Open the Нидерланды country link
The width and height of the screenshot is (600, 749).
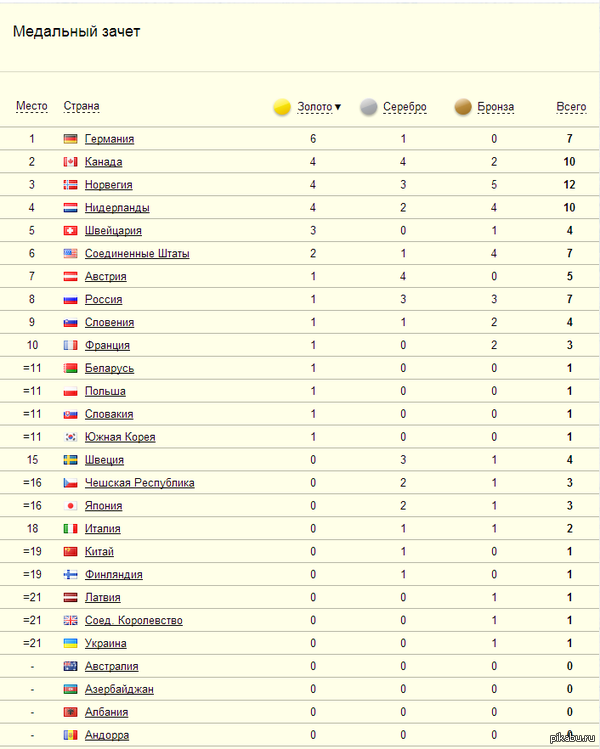coord(117,208)
